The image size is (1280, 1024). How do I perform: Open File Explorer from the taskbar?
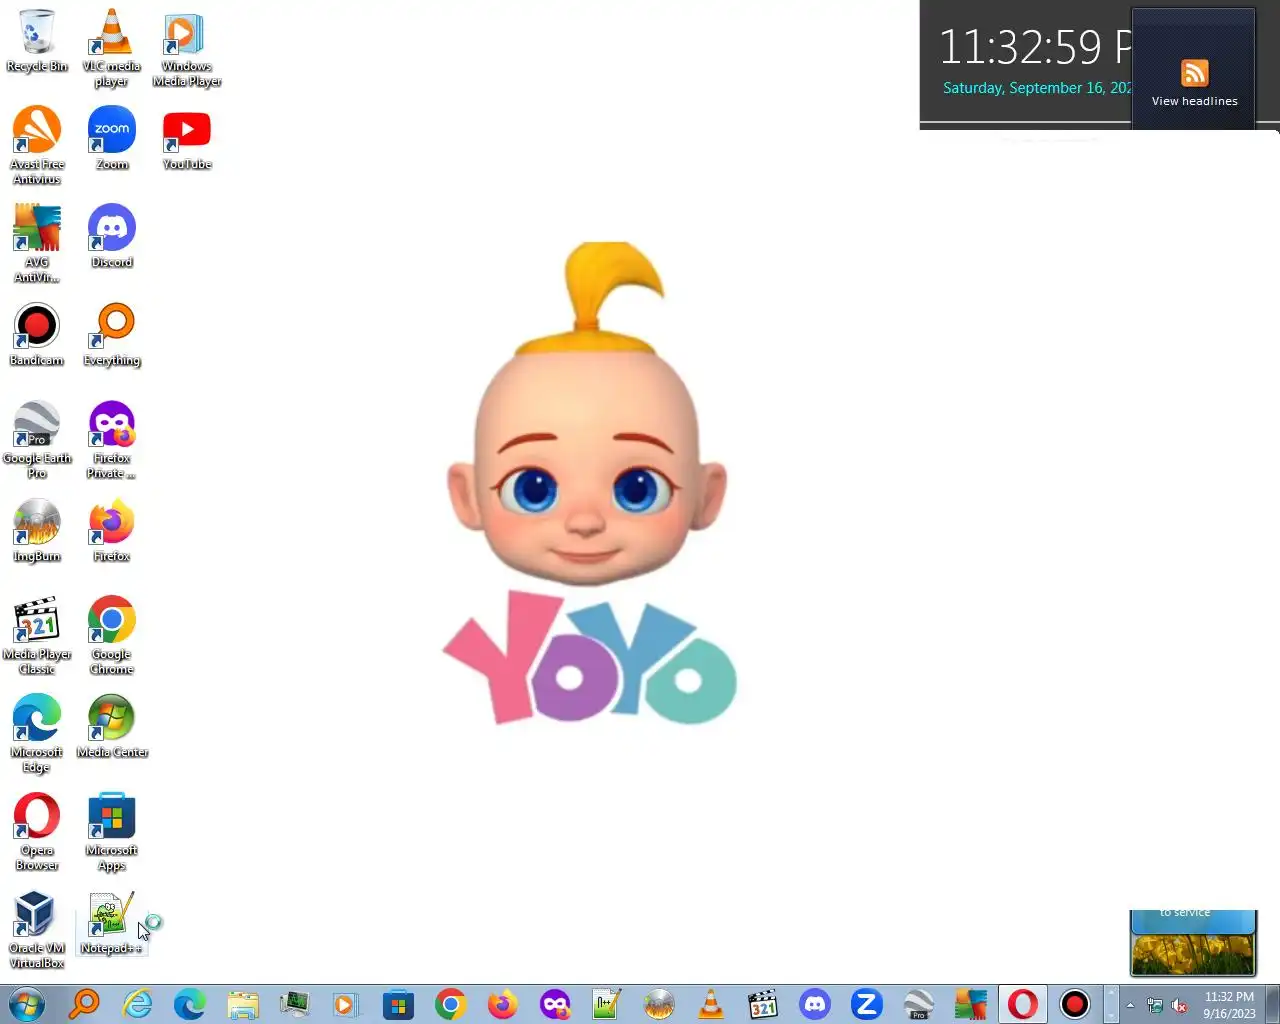coord(242,1004)
